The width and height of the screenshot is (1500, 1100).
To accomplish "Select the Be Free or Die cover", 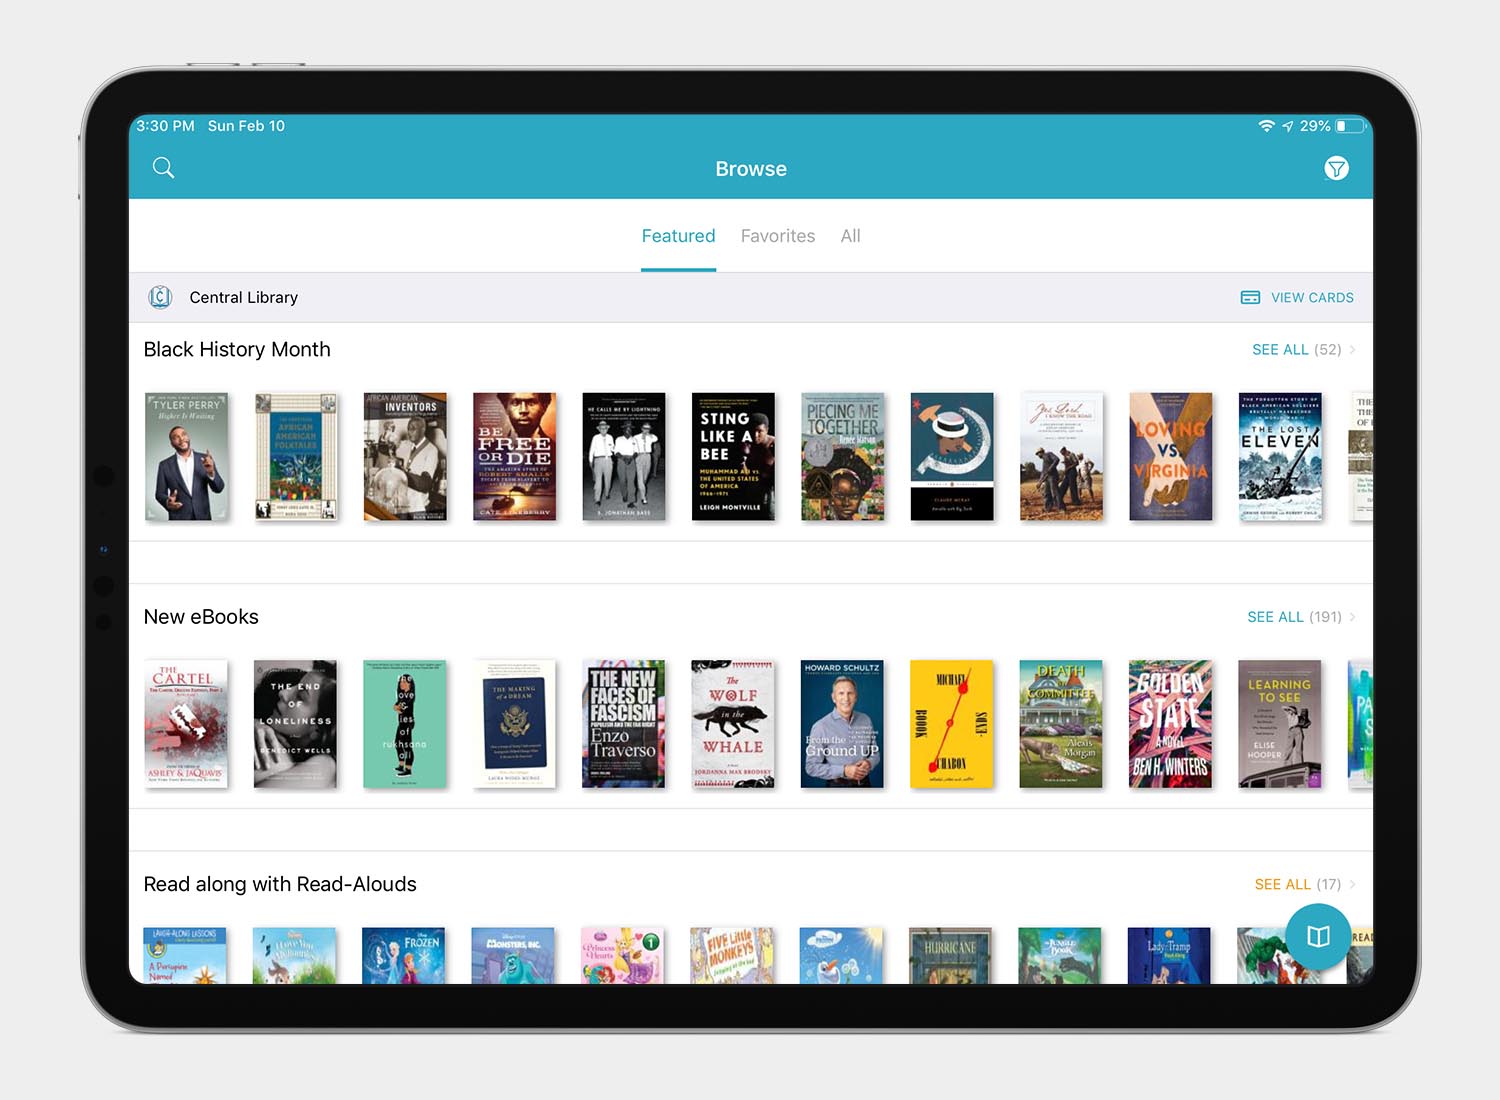I will pyautogui.click(x=514, y=456).
